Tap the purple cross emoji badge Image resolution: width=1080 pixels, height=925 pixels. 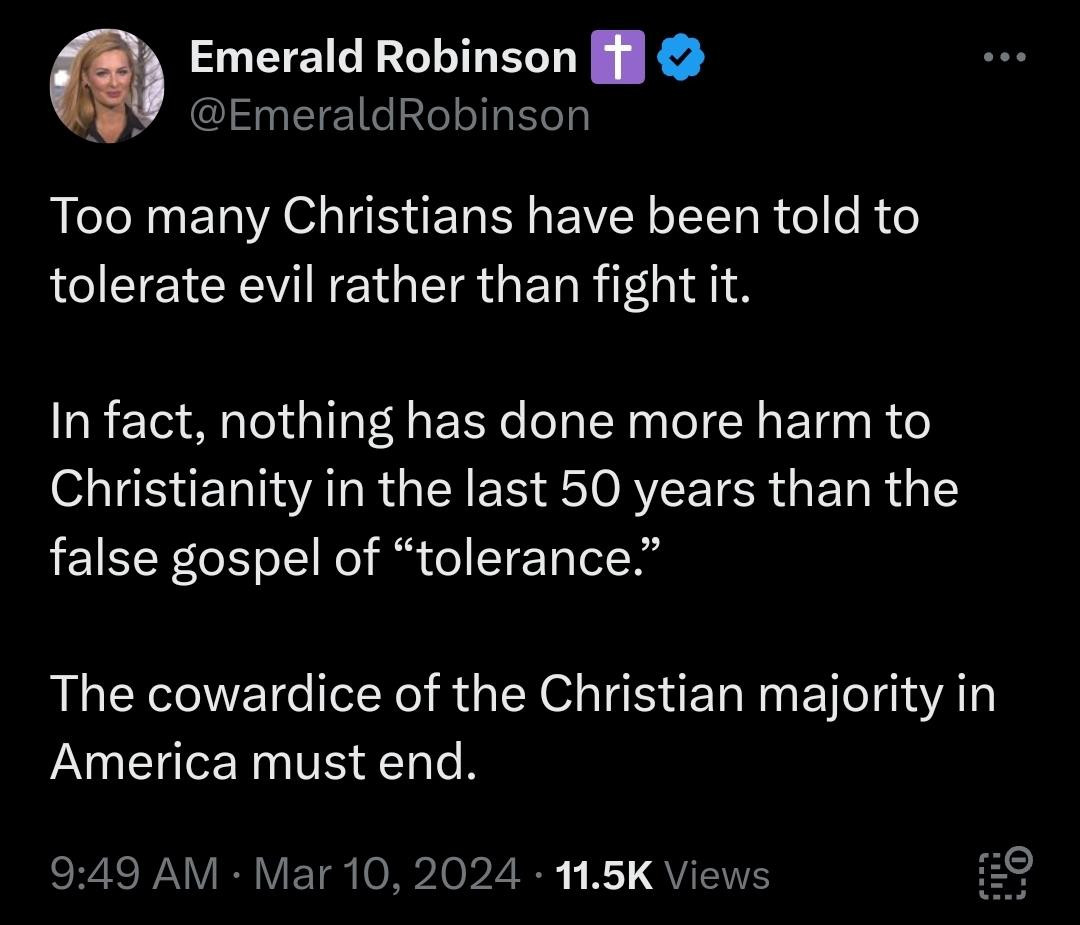coord(615,58)
